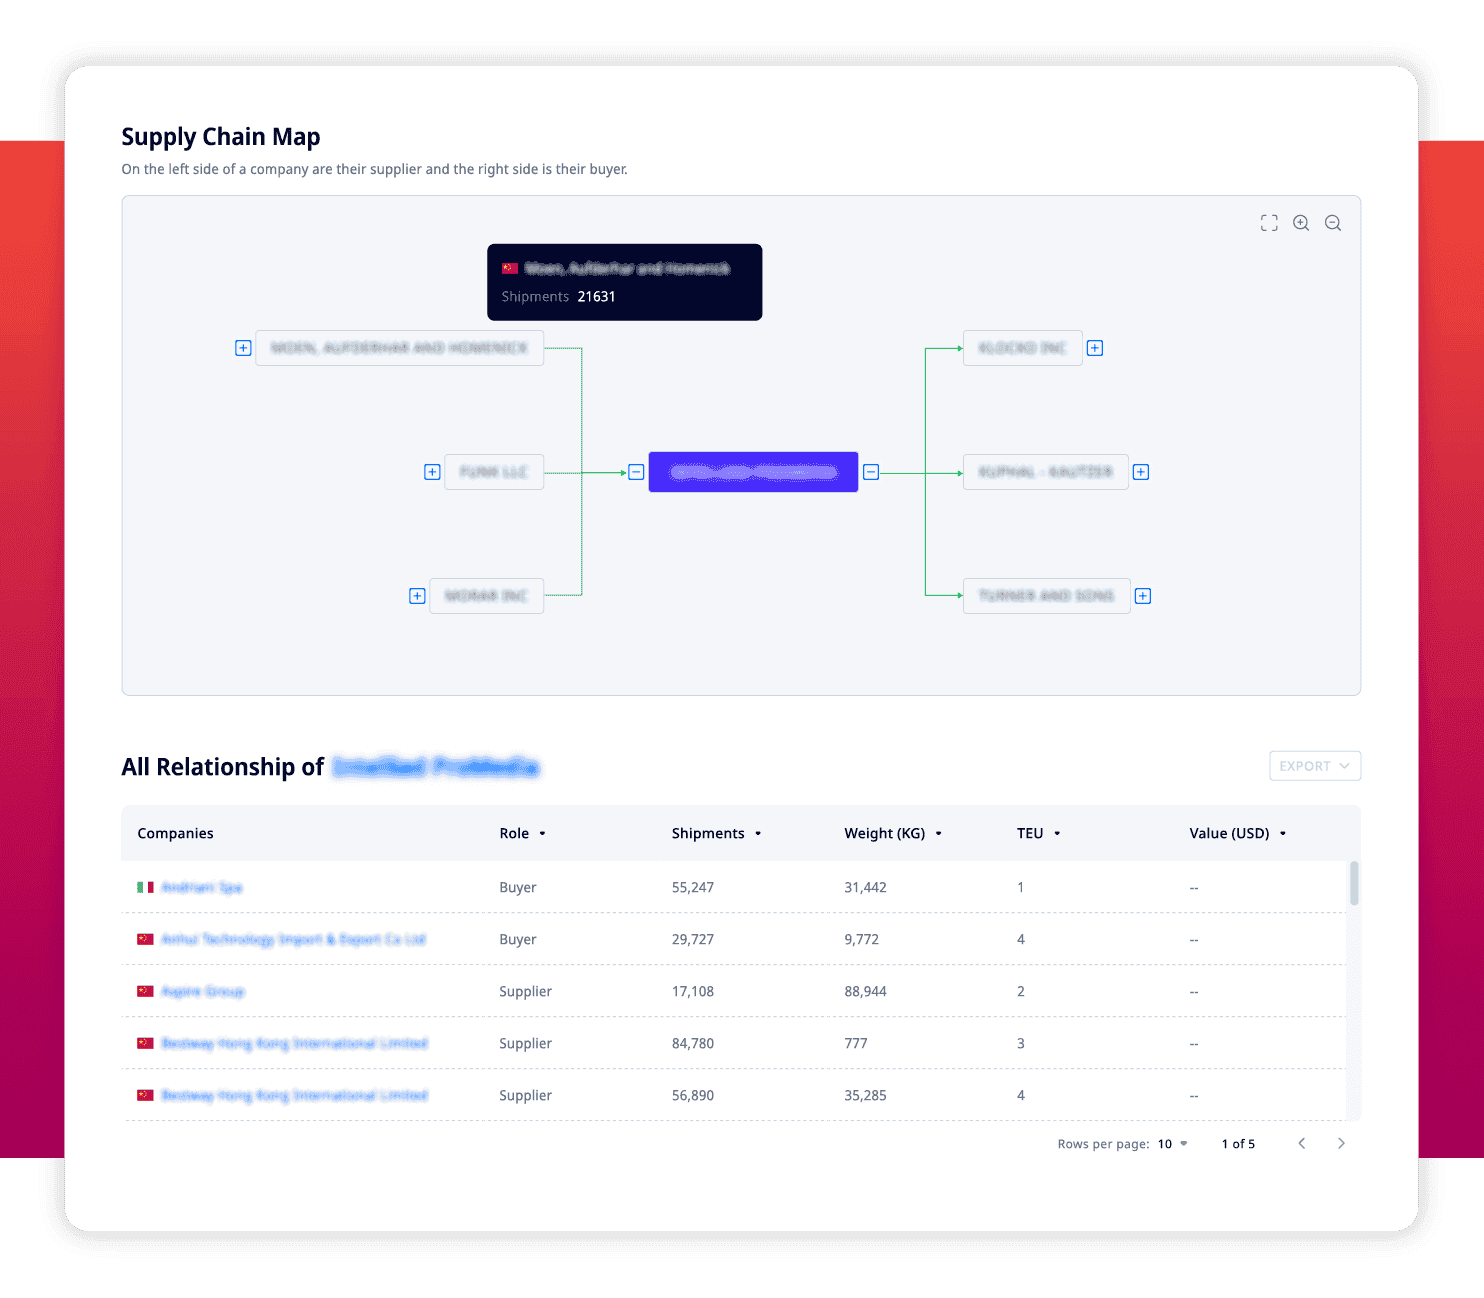Viewport: 1484px width, 1298px height.
Task: Expand the bottom supplier node with plus icon
Action: coord(417,596)
